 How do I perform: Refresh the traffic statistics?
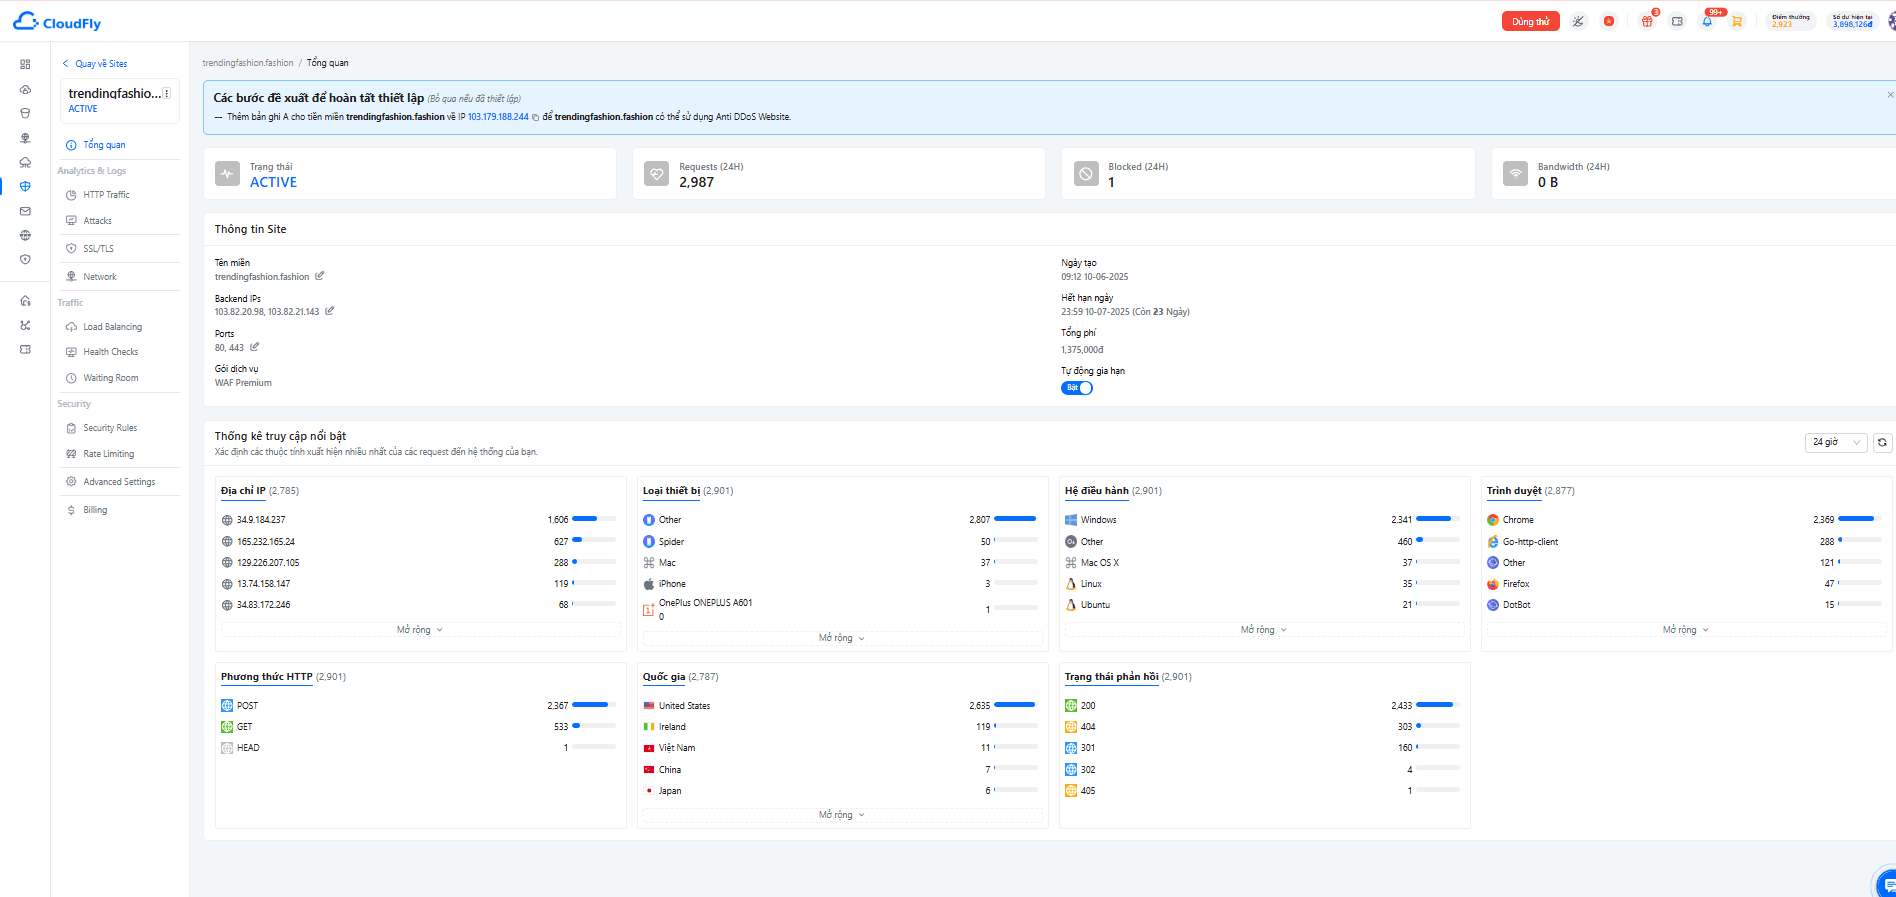(1882, 442)
